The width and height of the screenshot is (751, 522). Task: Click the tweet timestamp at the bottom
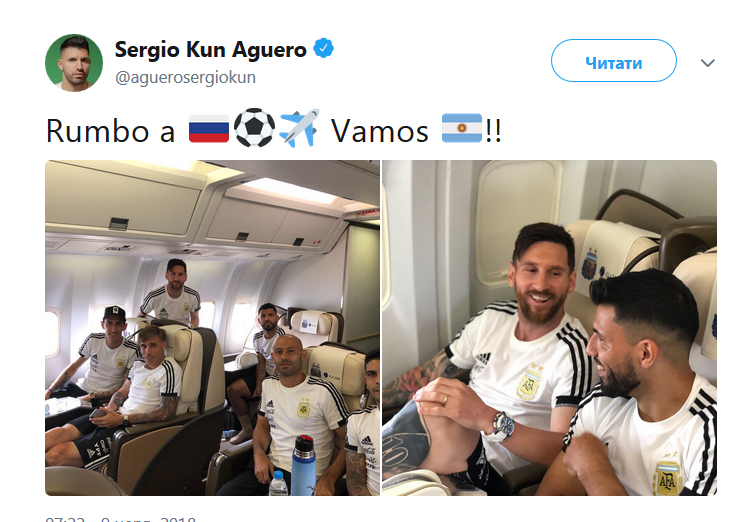click(120, 519)
